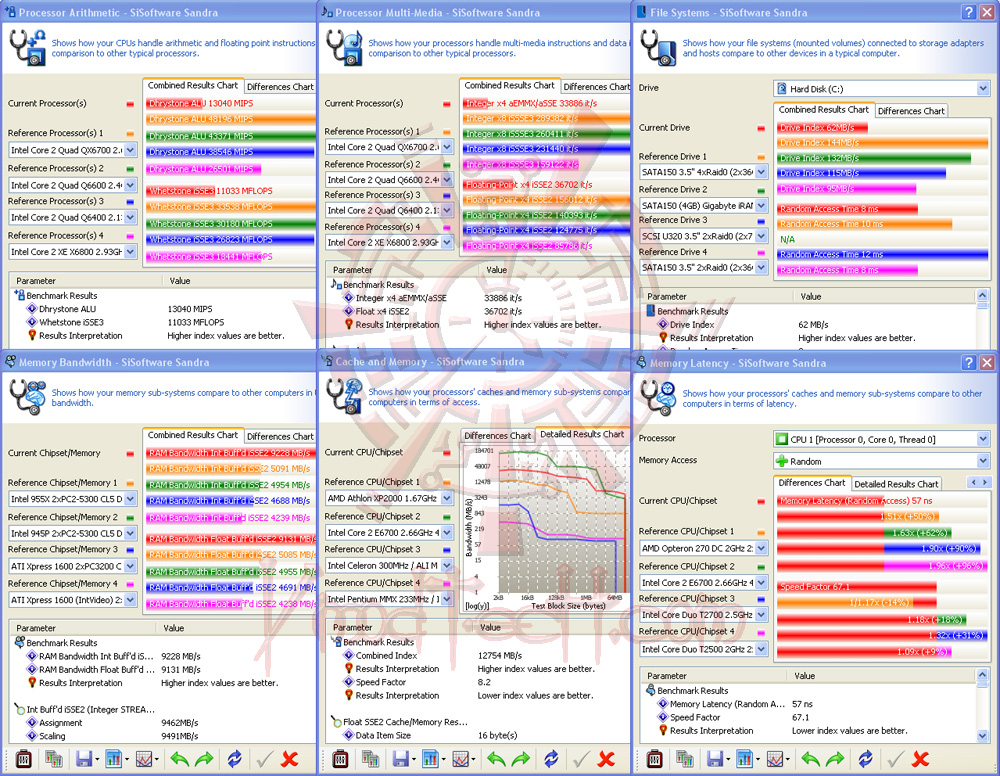Click the green forward arrow in Cache and Memory toolbar
This screenshot has height=776, width=1000.
point(521,759)
